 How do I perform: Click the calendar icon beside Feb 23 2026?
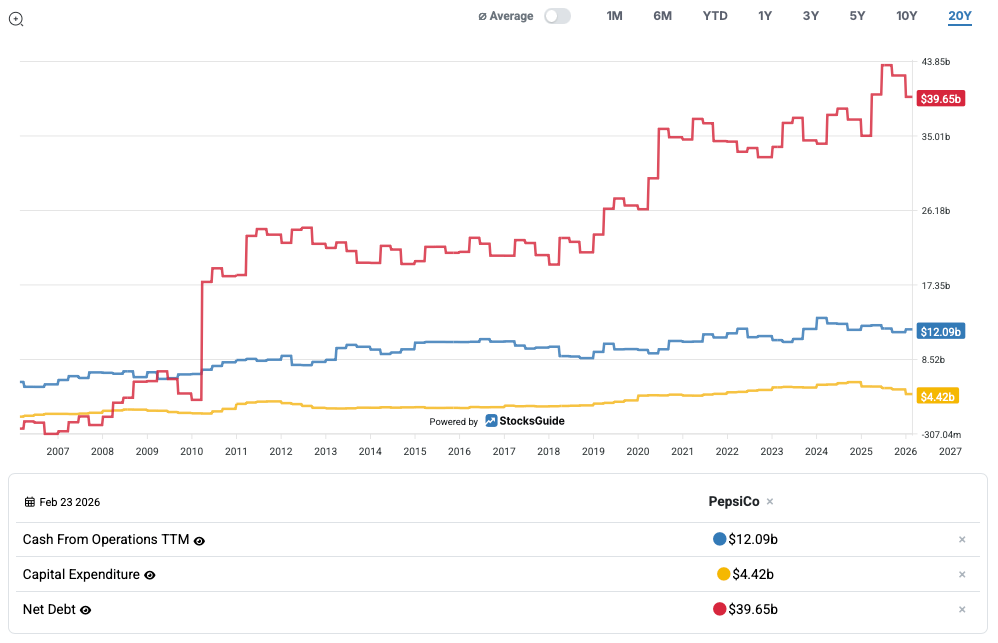click(30, 502)
